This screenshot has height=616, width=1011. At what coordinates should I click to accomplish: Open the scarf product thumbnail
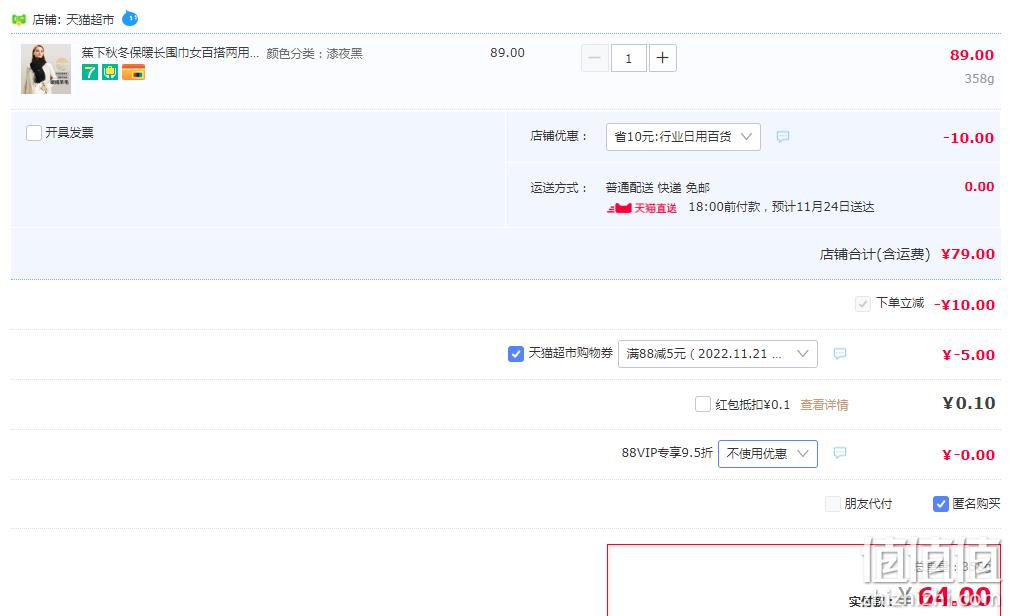click(x=46, y=69)
